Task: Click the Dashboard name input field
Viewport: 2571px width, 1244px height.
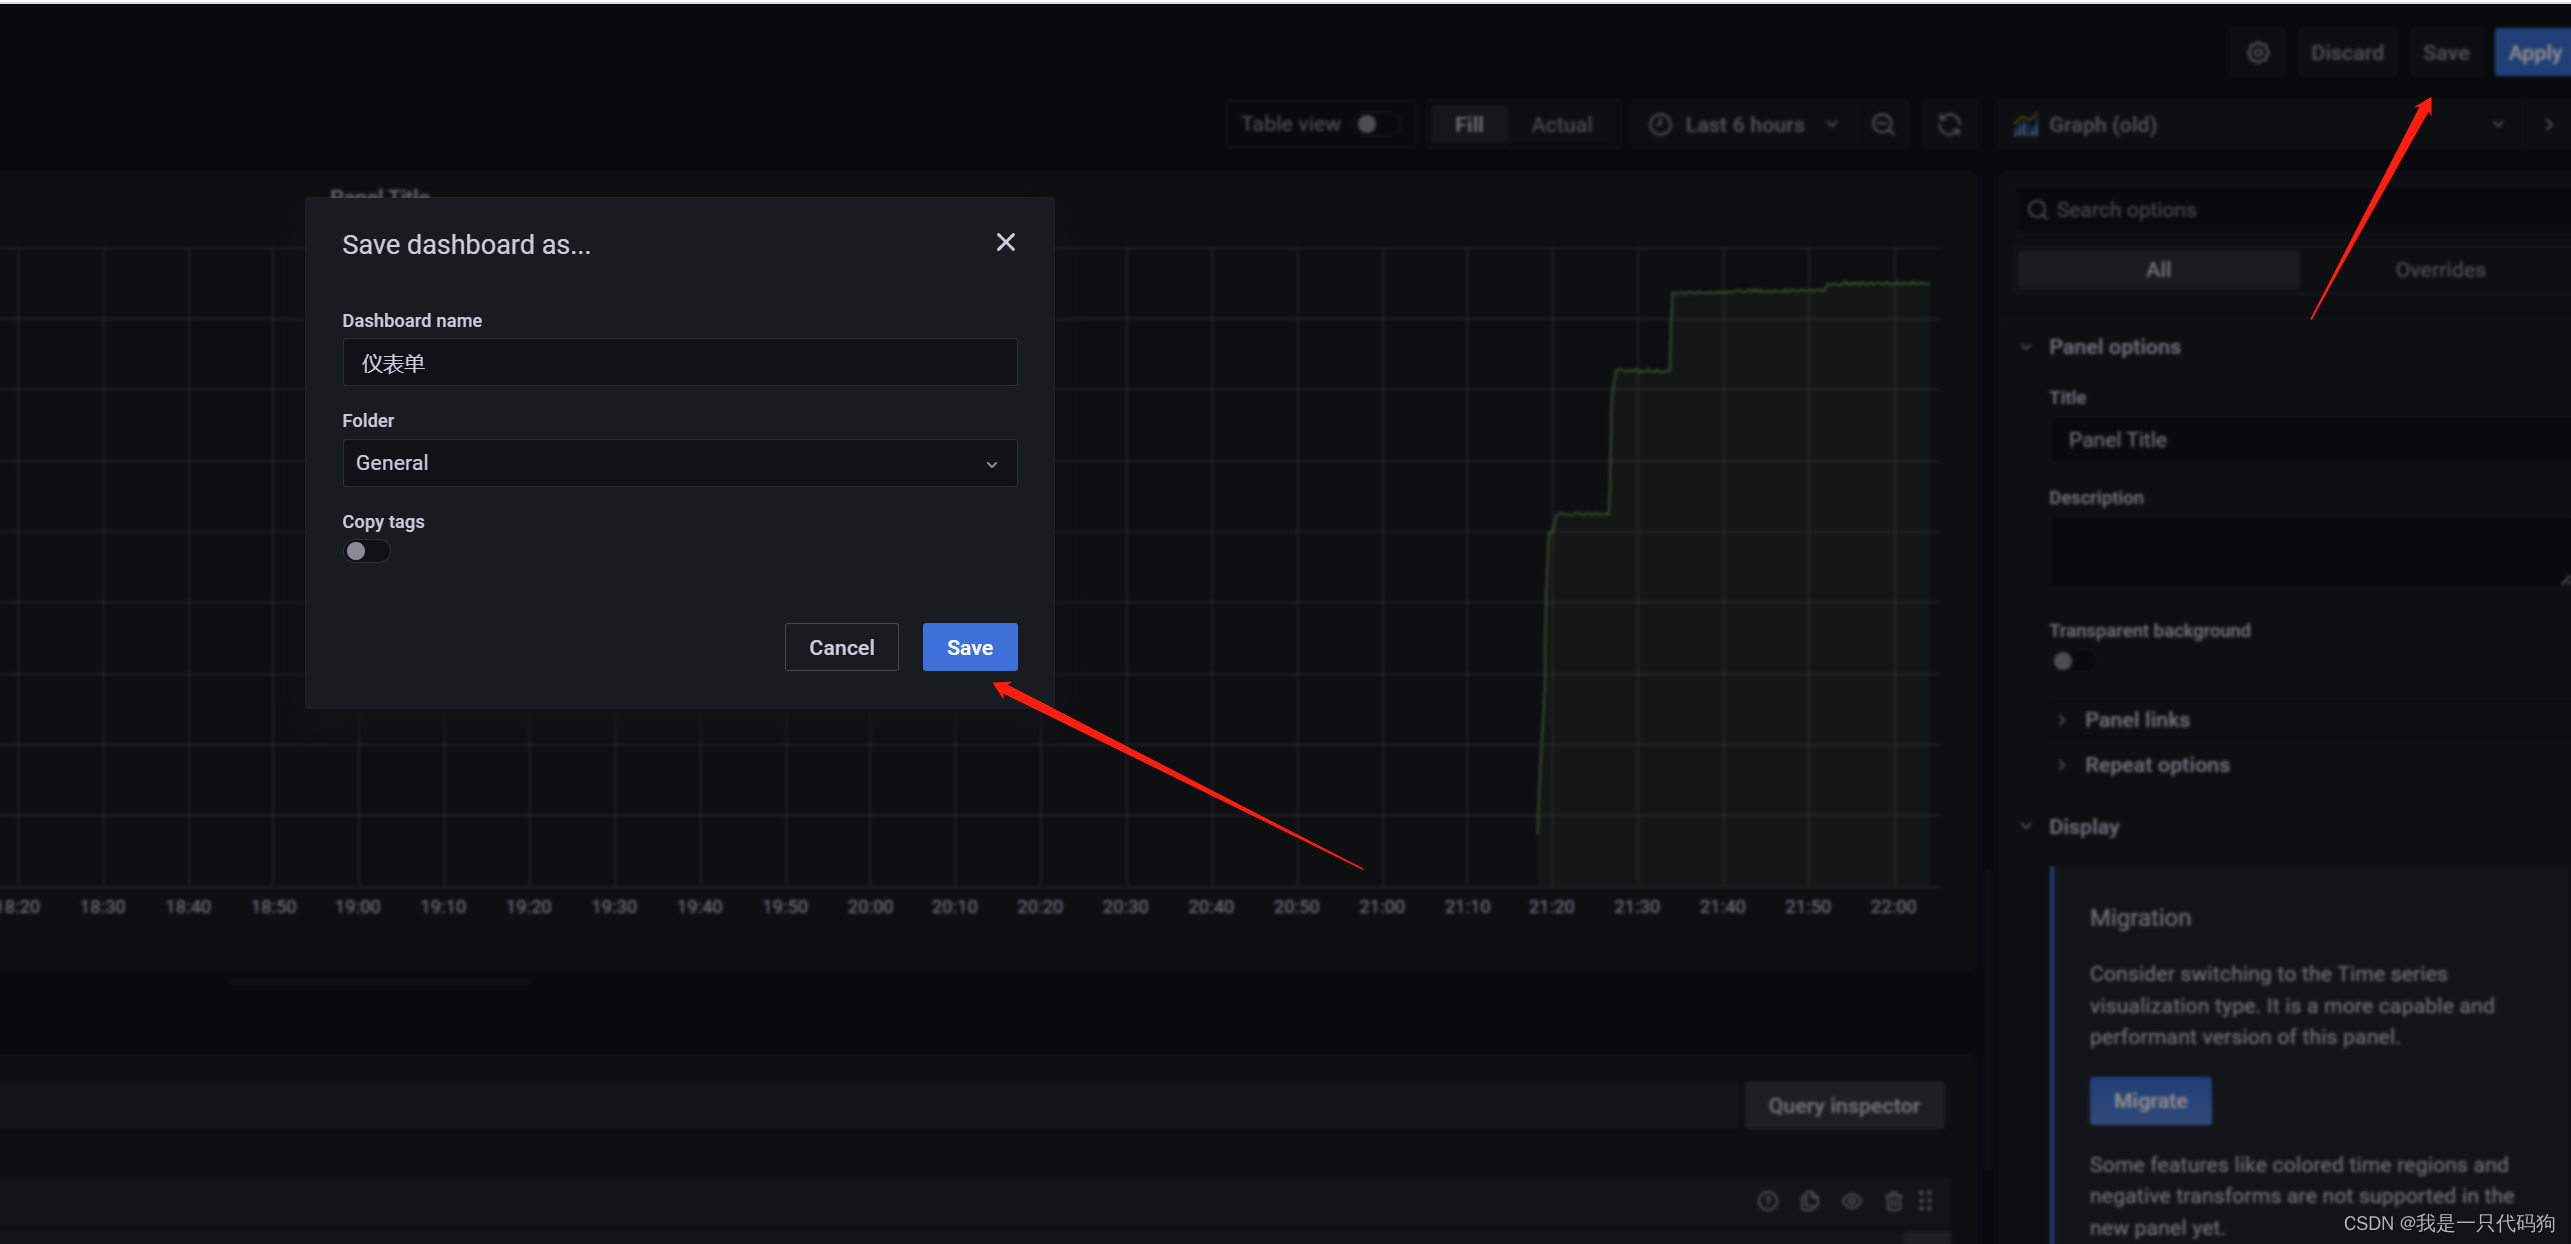Action: tap(679, 363)
